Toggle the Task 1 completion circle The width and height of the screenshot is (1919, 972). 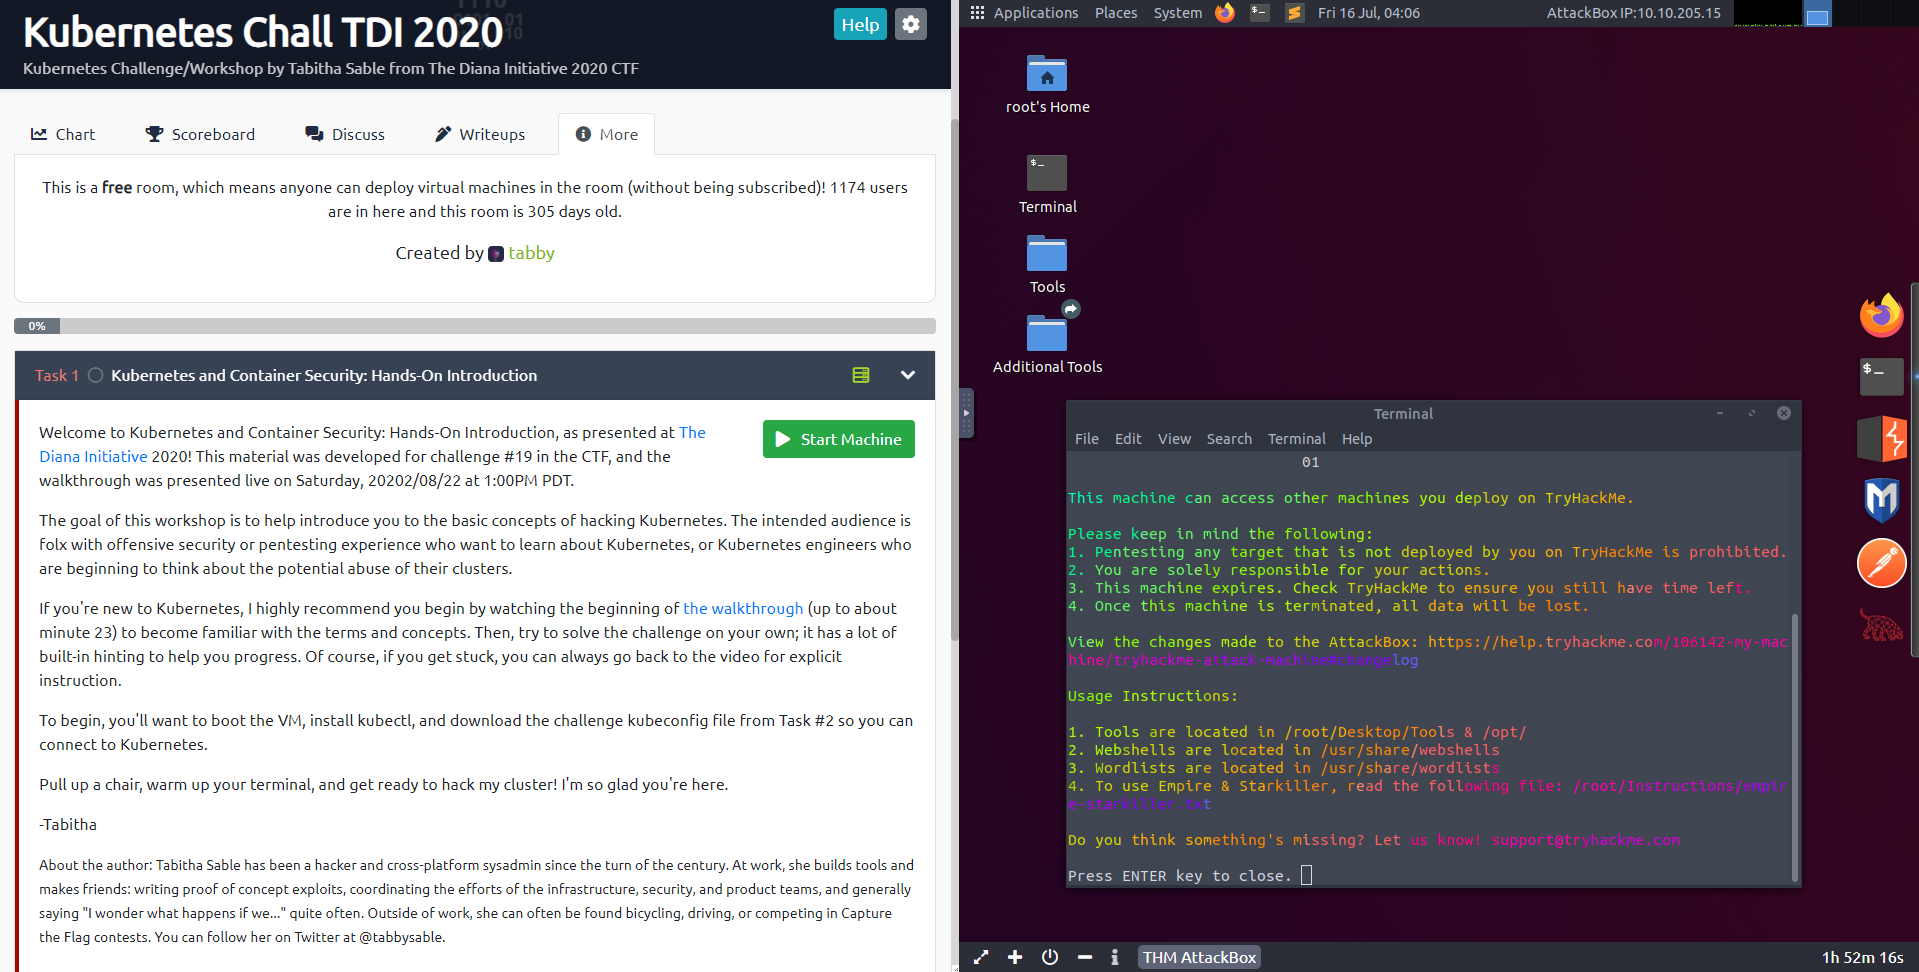pyautogui.click(x=96, y=375)
